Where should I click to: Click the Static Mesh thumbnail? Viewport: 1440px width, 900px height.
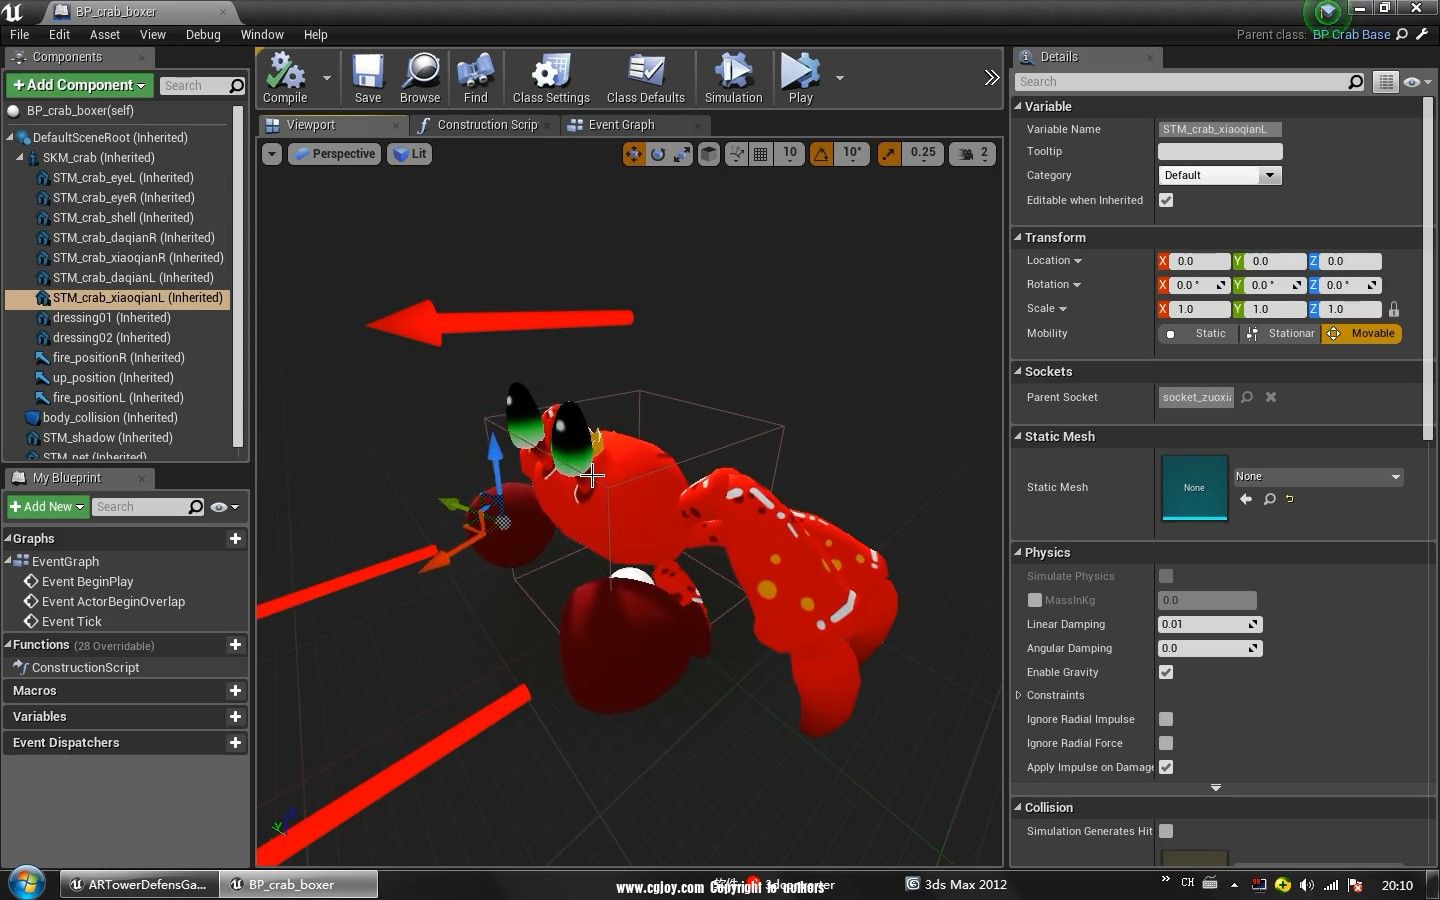(x=1194, y=487)
